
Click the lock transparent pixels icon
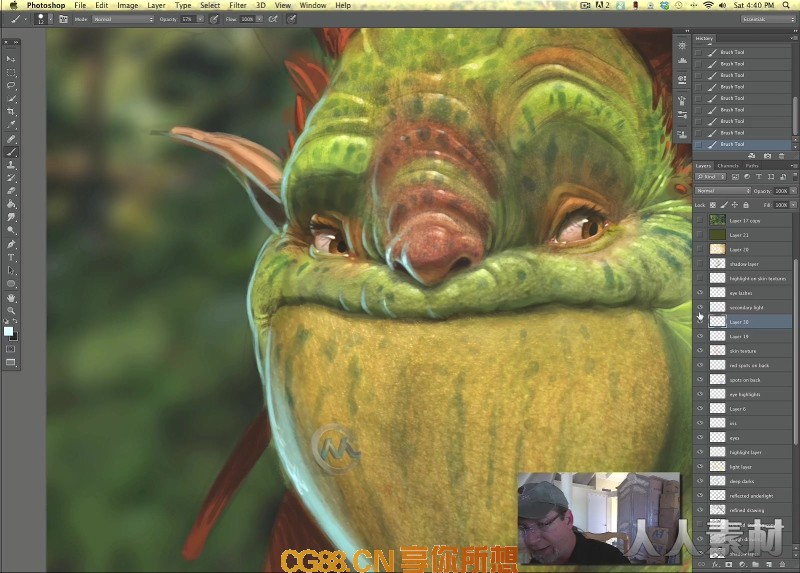(x=713, y=205)
